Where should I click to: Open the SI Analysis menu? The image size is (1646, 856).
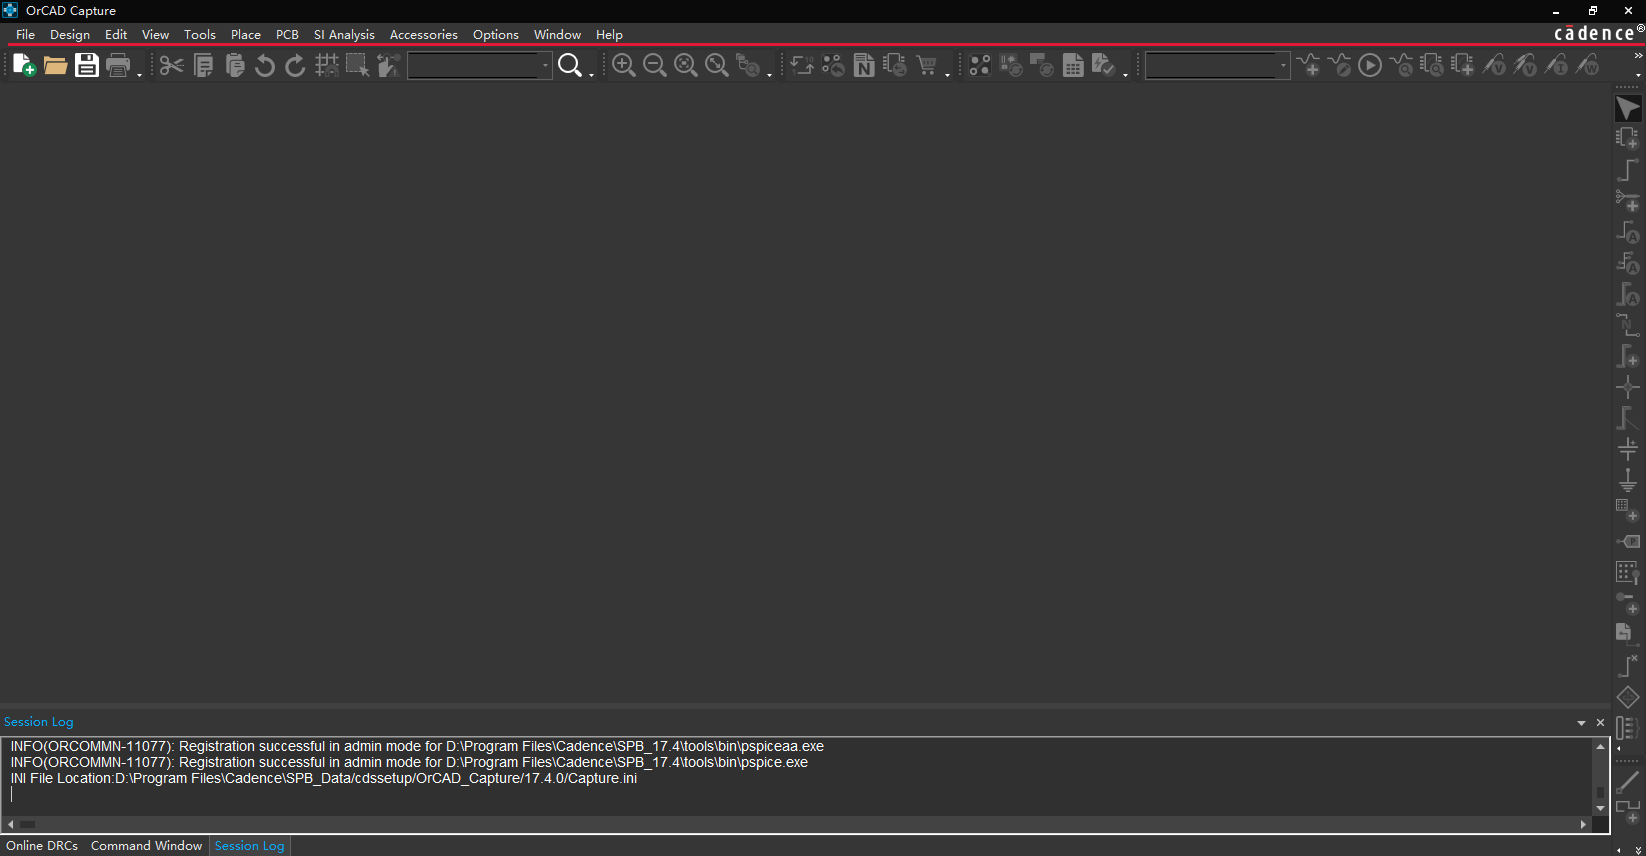coord(344,34)
